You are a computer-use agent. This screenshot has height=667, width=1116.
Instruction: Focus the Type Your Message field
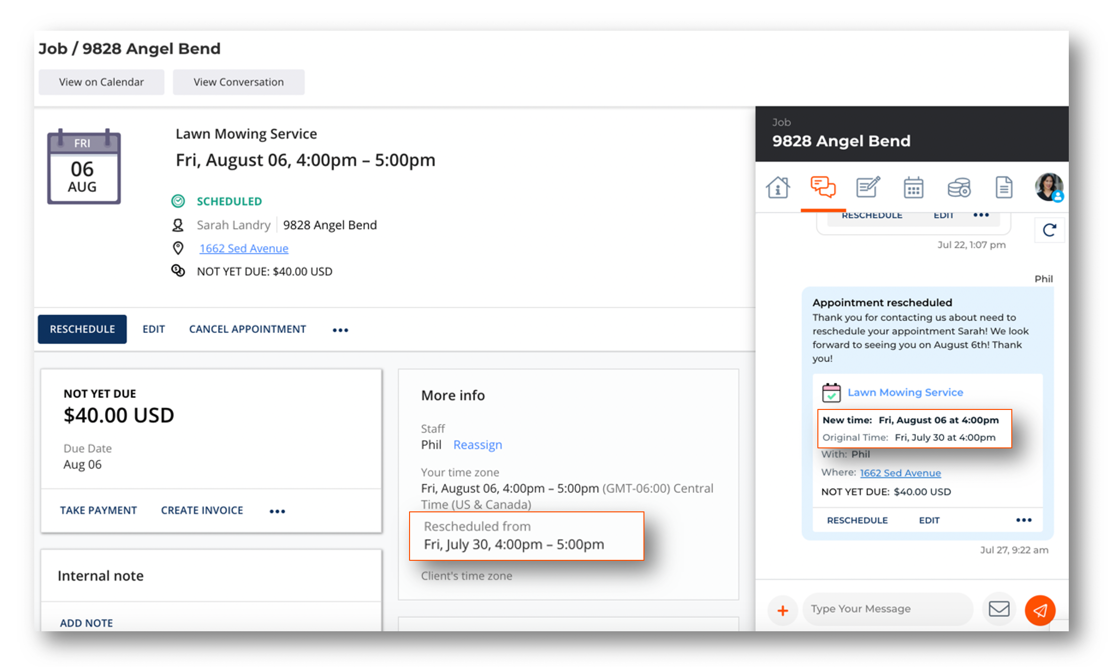tap(886, 609)
